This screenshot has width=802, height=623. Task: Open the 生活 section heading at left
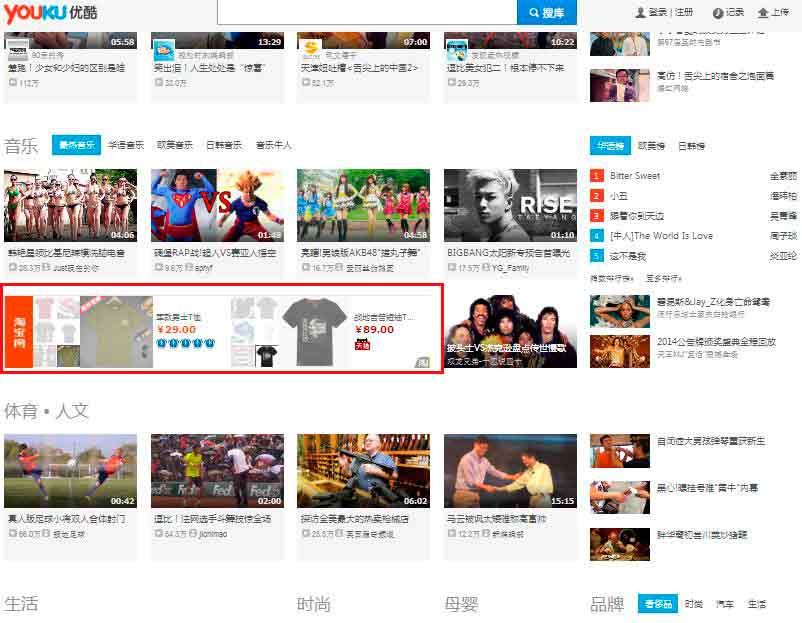coord(21,603)
